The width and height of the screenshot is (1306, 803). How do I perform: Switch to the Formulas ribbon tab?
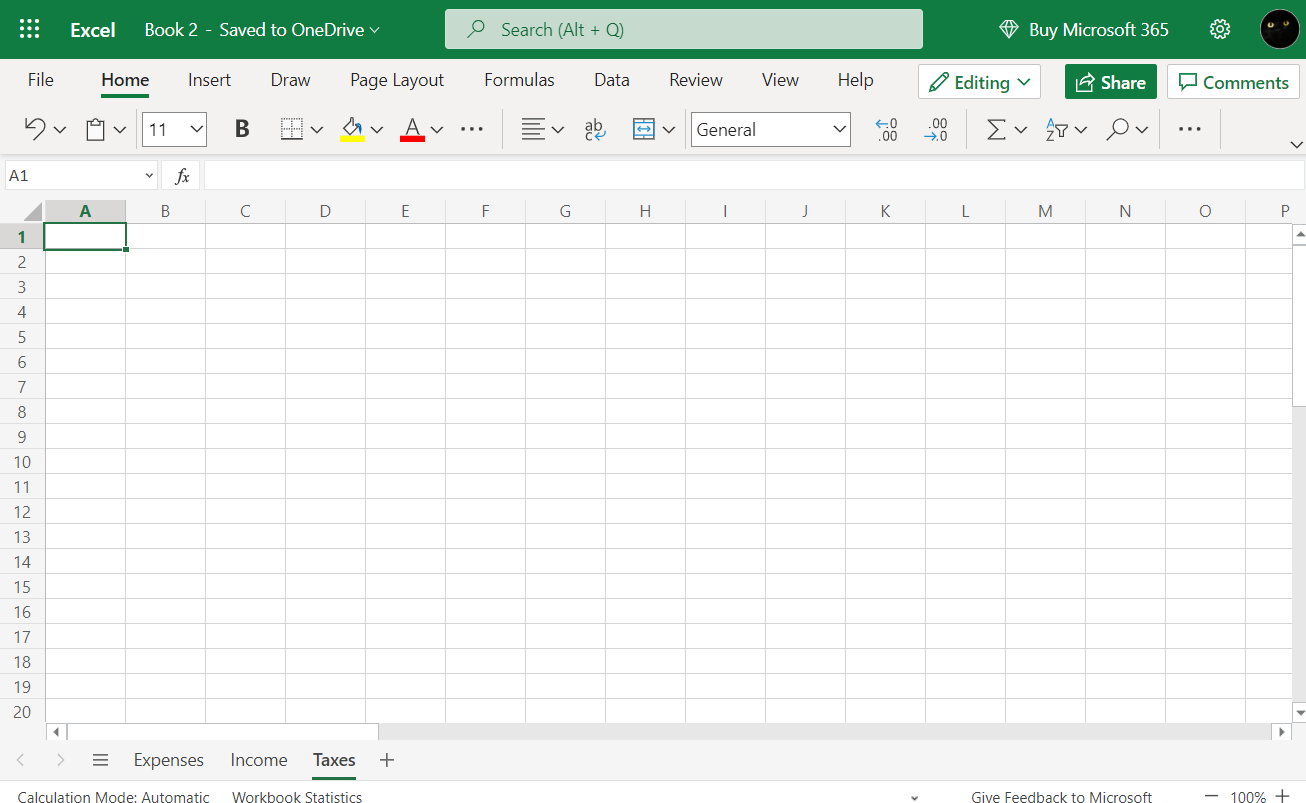click(519, 79)
